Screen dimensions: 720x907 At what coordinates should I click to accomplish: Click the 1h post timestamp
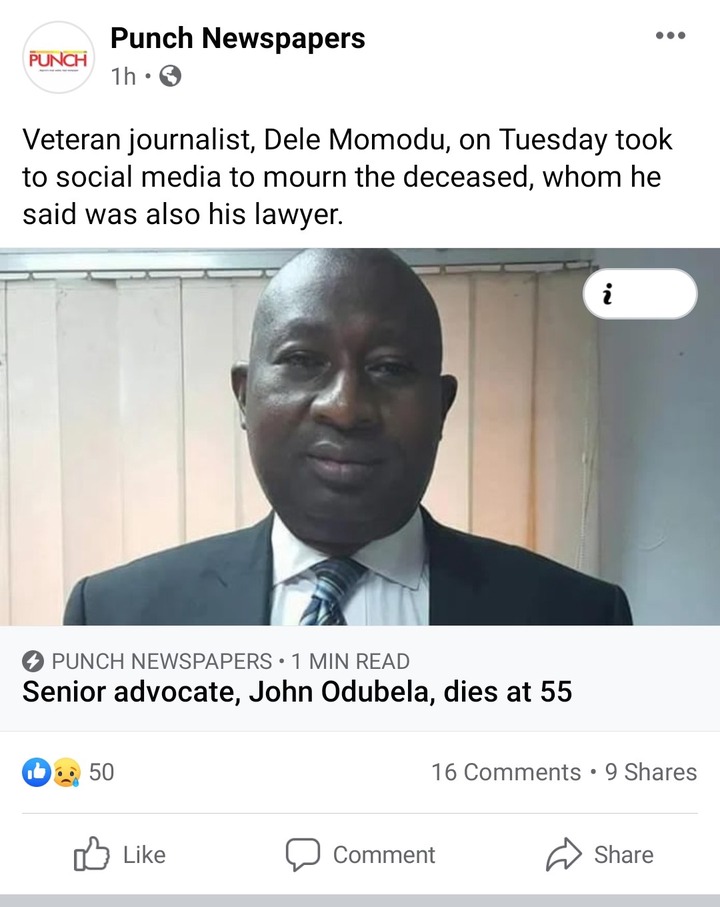123,76
